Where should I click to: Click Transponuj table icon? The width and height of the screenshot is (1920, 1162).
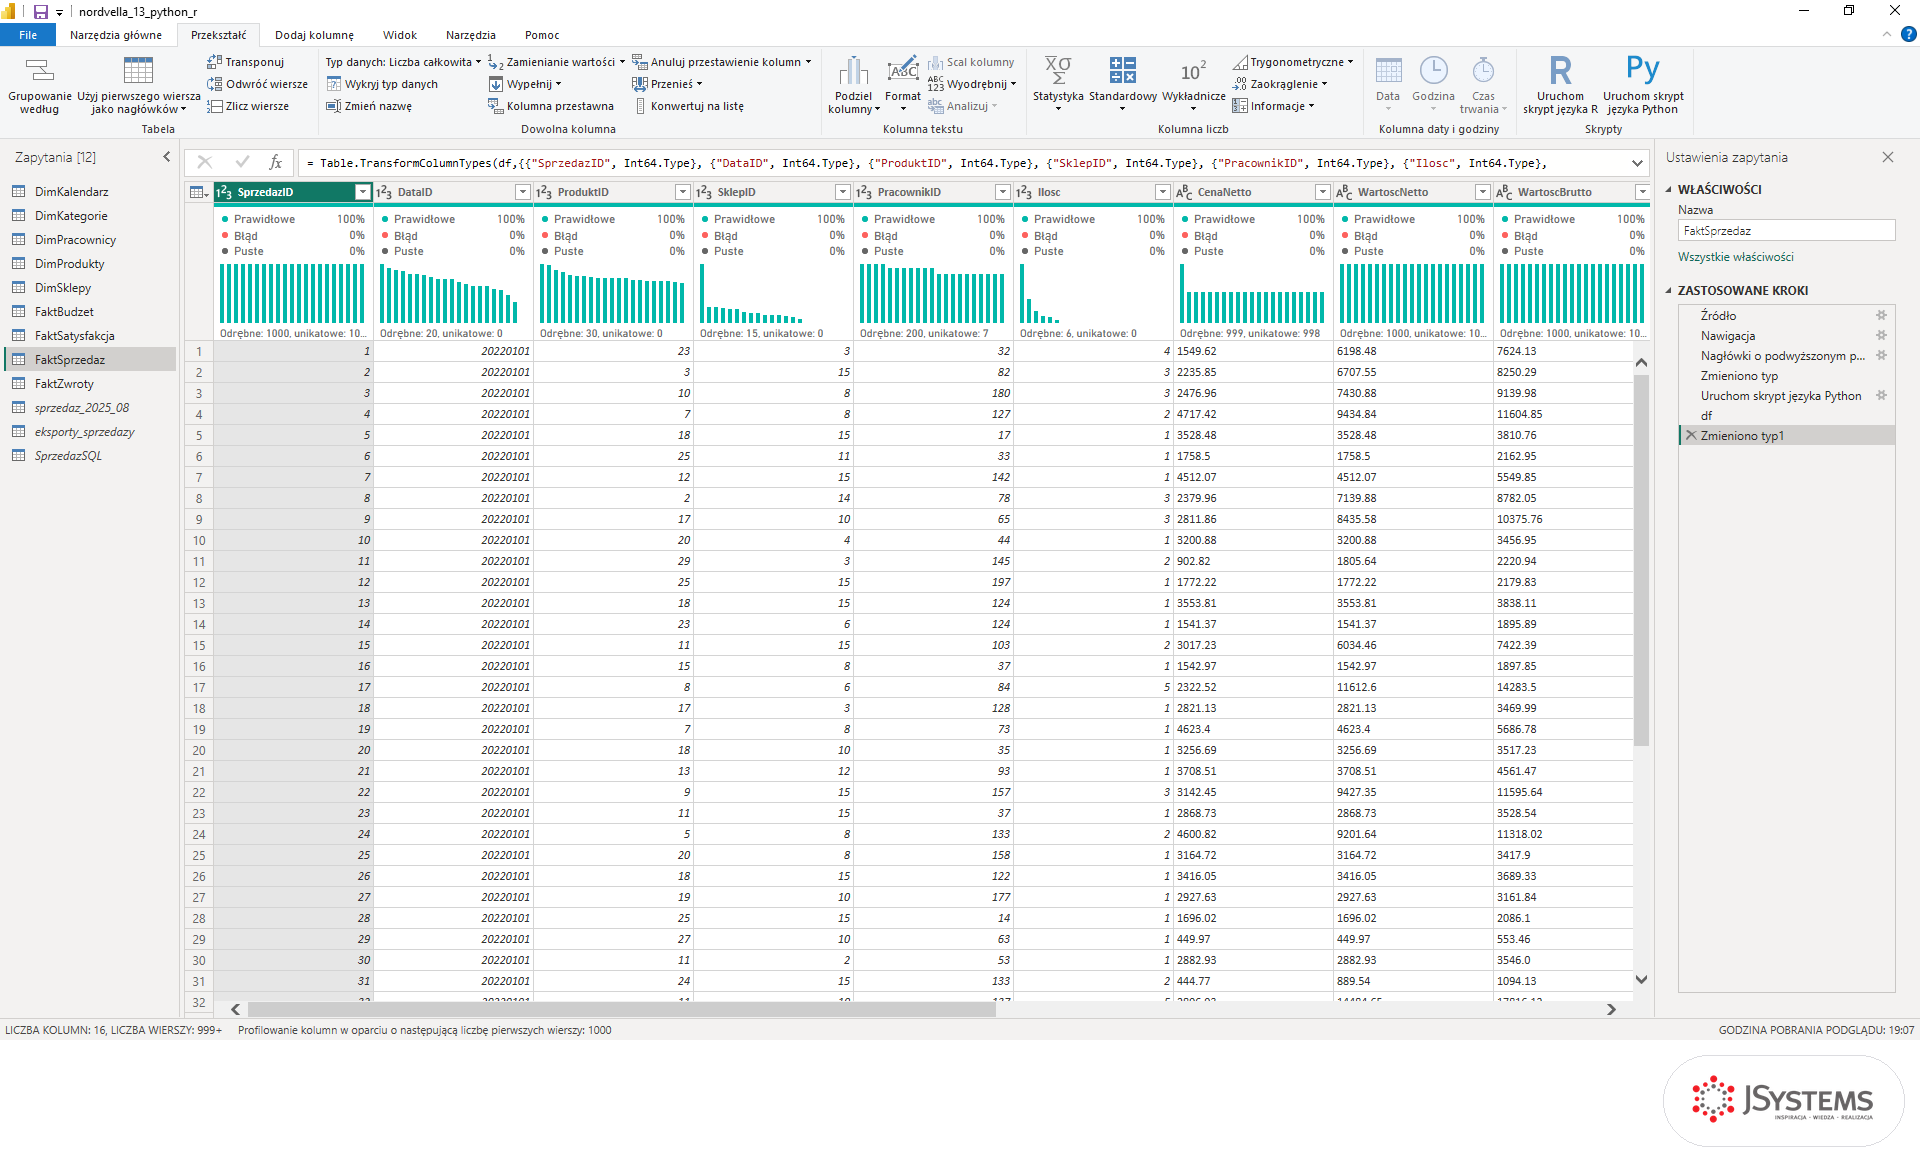[x=214, y=62]
